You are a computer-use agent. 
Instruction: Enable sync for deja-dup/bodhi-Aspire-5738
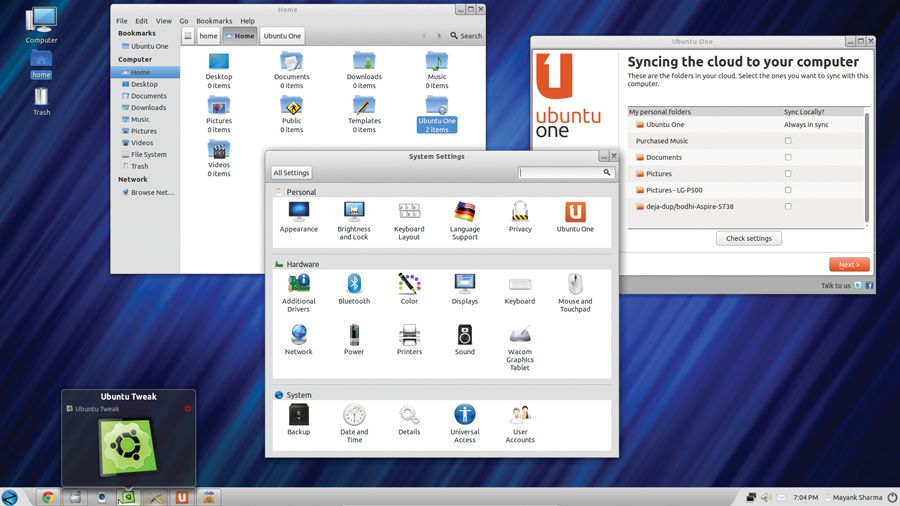pos(788,206)
